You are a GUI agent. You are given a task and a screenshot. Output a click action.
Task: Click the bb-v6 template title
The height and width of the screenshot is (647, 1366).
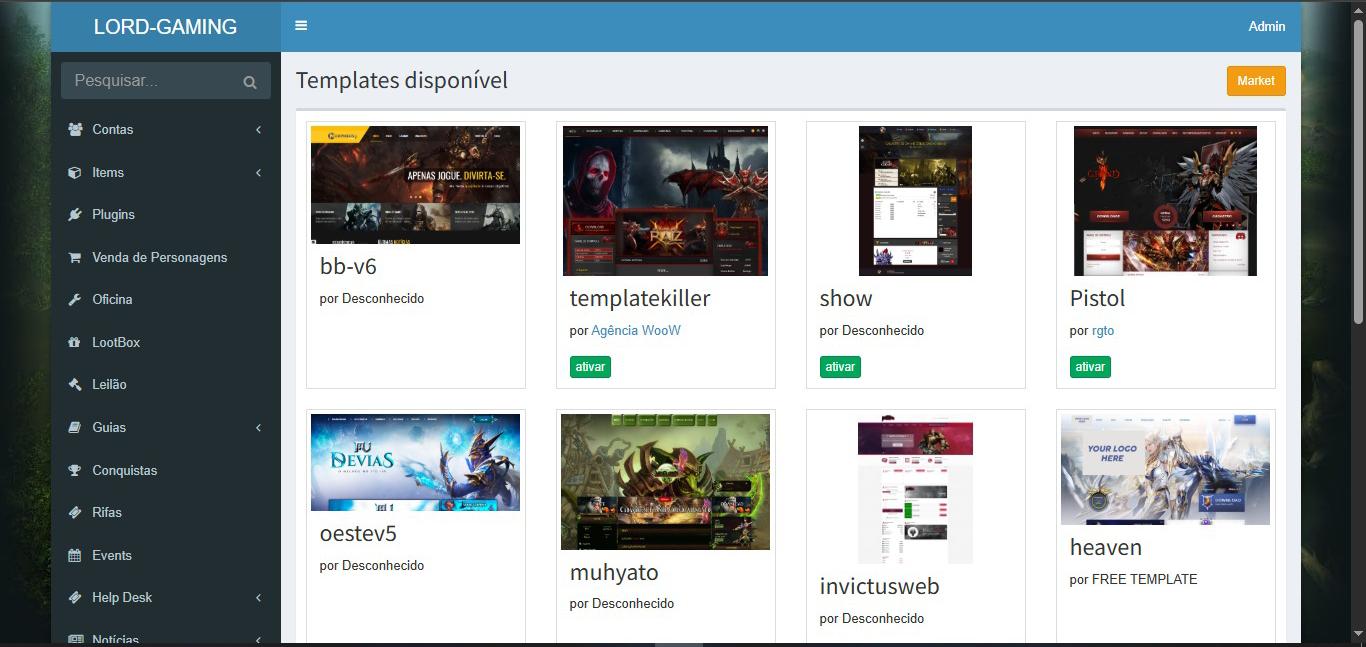point(348,267)
